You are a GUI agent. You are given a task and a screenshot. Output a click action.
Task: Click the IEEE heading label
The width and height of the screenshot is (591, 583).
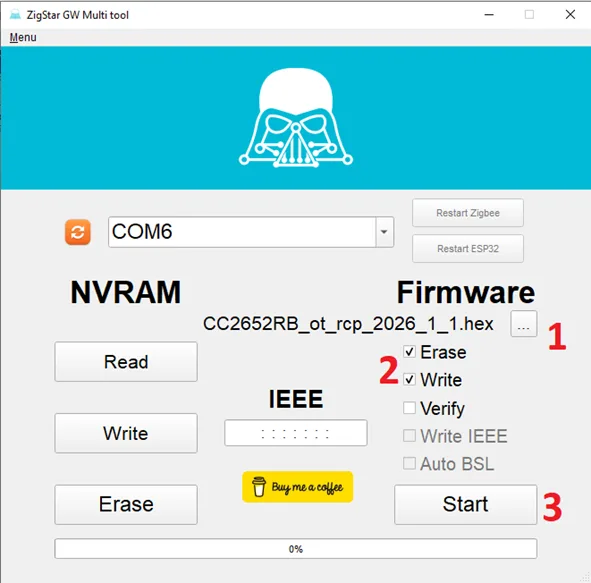296,399
